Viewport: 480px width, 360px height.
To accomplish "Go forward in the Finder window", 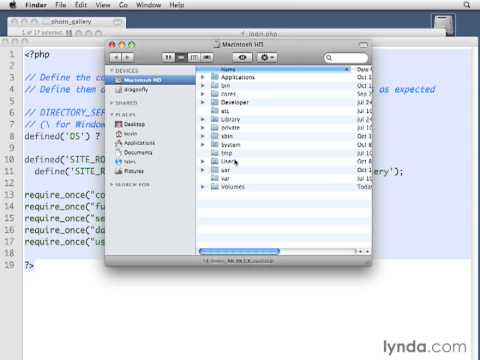I will (x=128, y=58).
